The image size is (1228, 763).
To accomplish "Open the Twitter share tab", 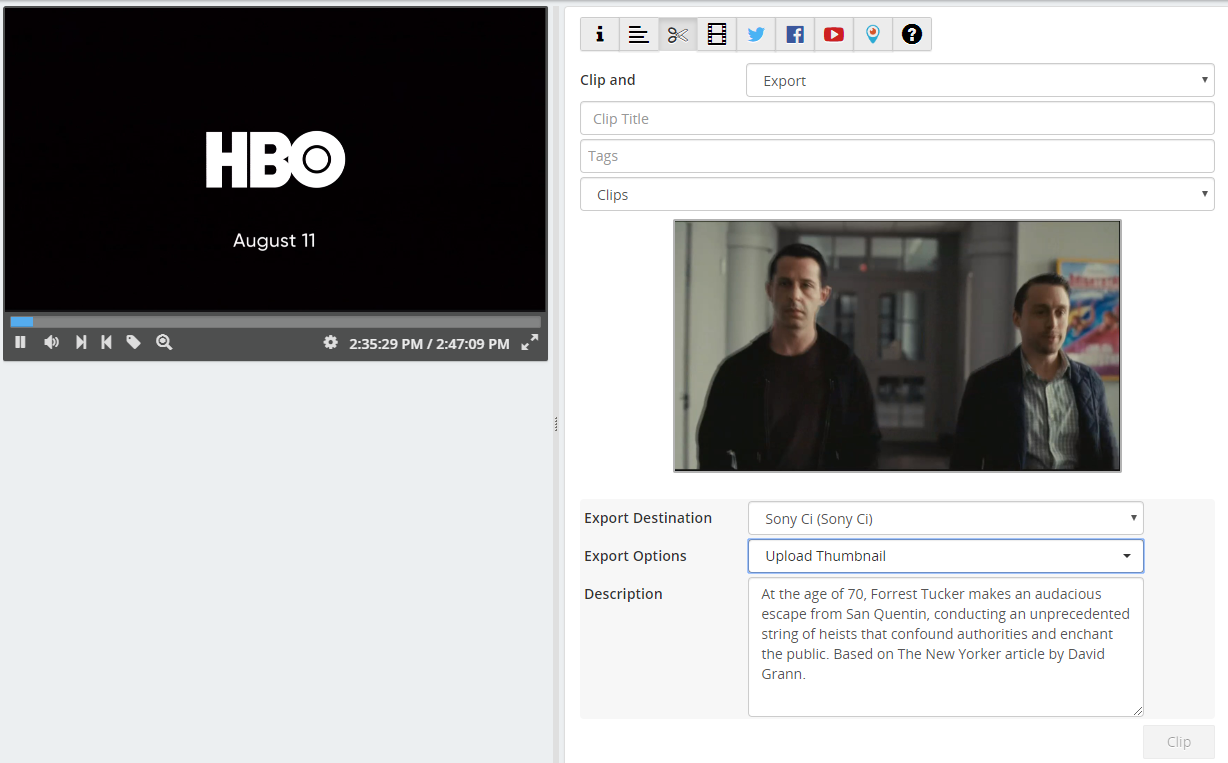I will 756,34.
